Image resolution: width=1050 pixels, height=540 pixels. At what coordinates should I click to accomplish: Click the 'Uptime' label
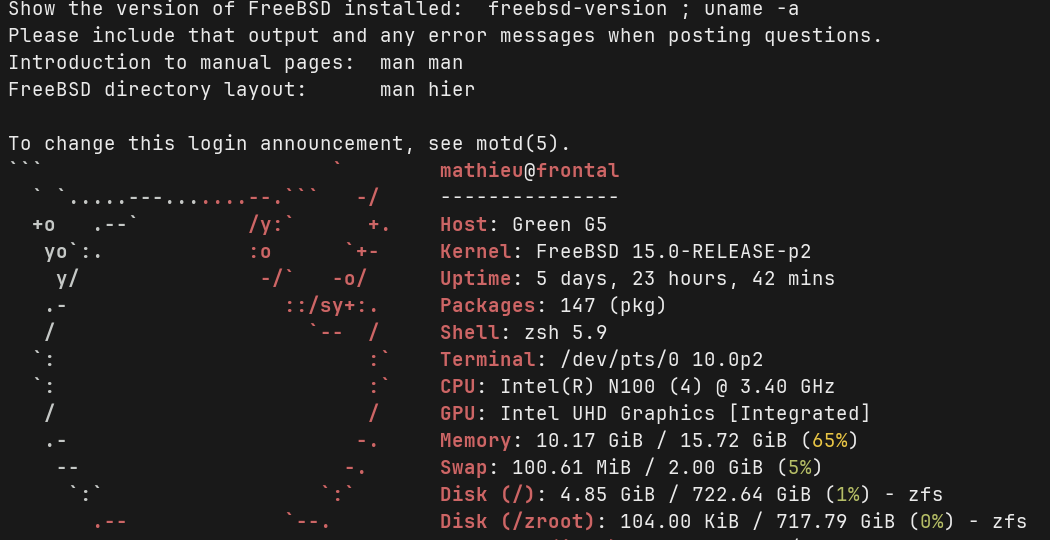pos(475,279)
